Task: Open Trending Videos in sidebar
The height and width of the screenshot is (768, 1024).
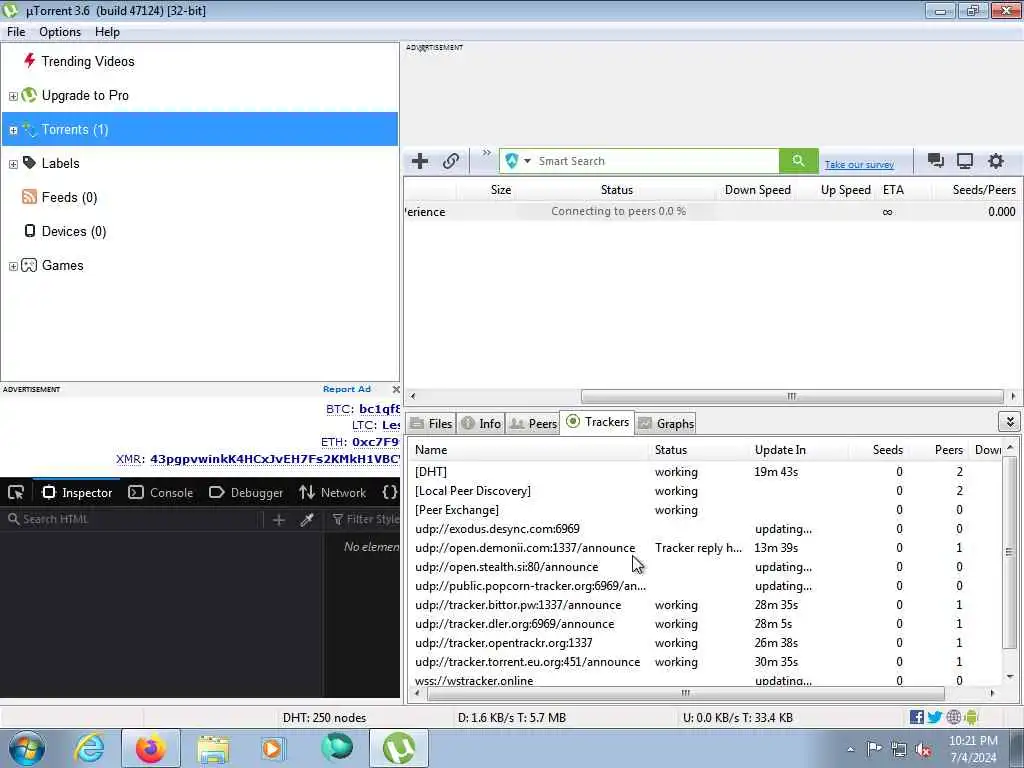Action: point(88,61)
